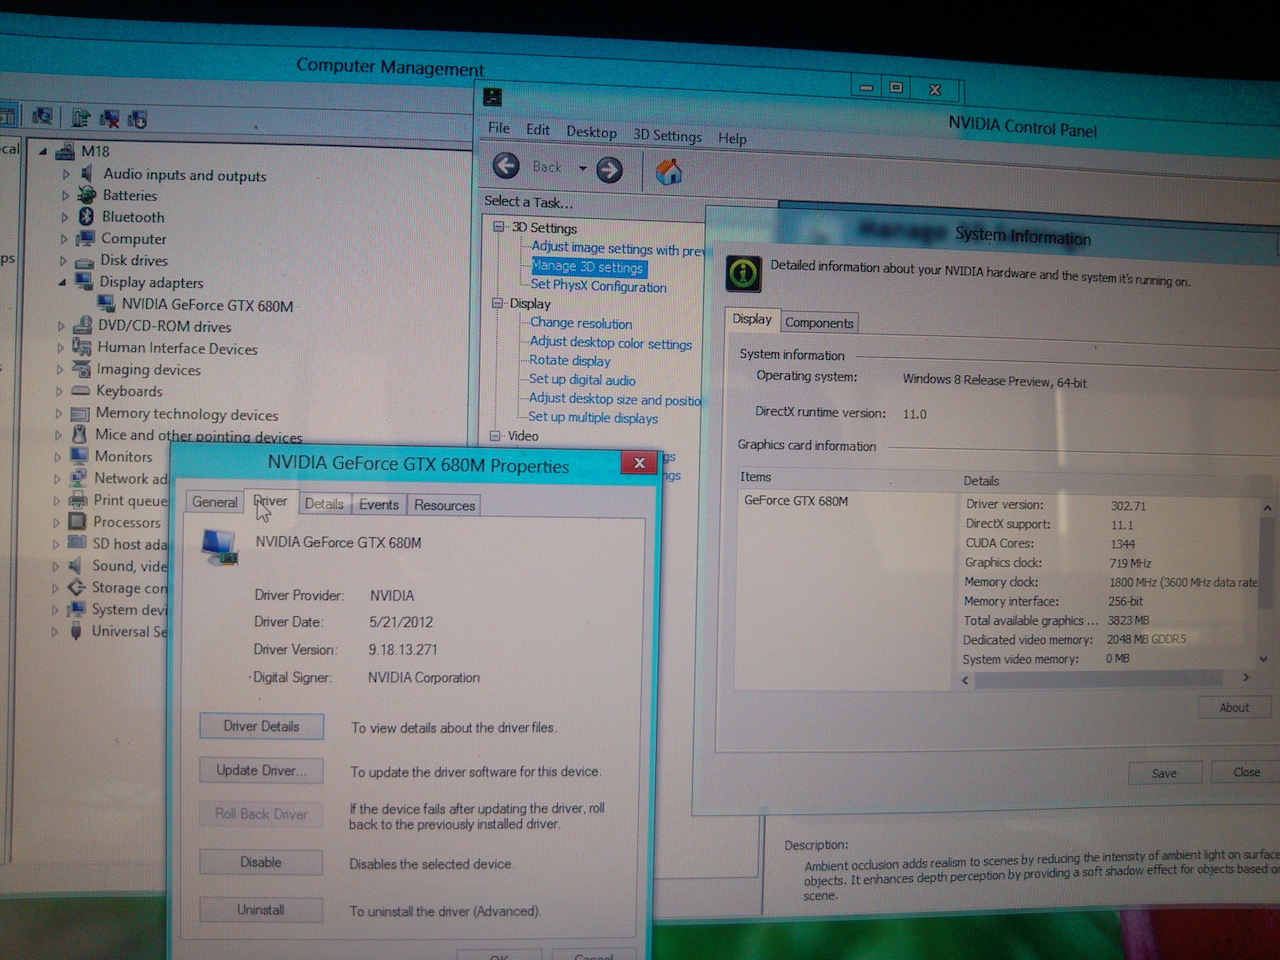Switch to Events tab in Properties dialog
Viewport: 1280px width, 960px height.
pos(379,505)
